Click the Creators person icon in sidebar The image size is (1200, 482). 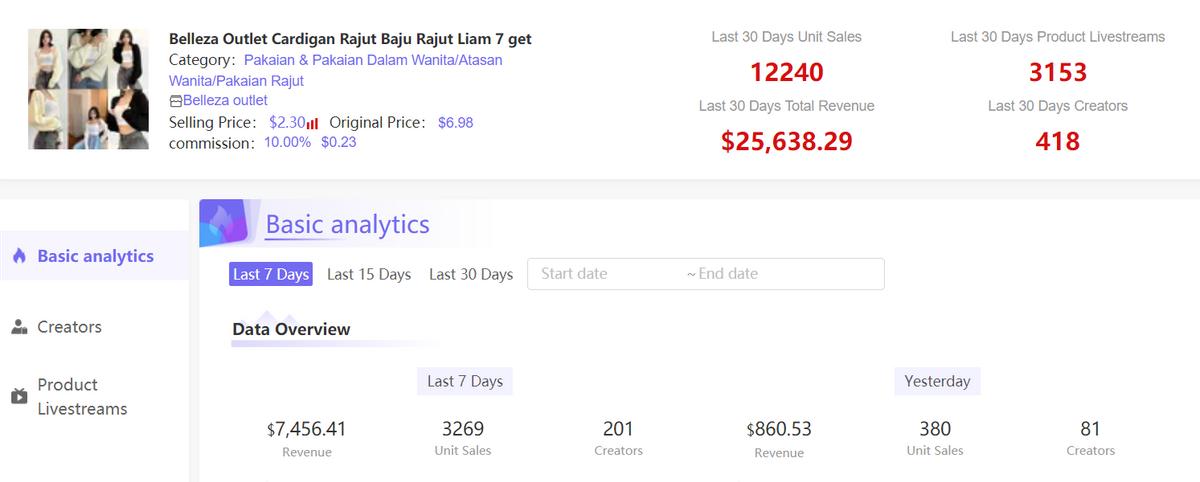point(19,327)
